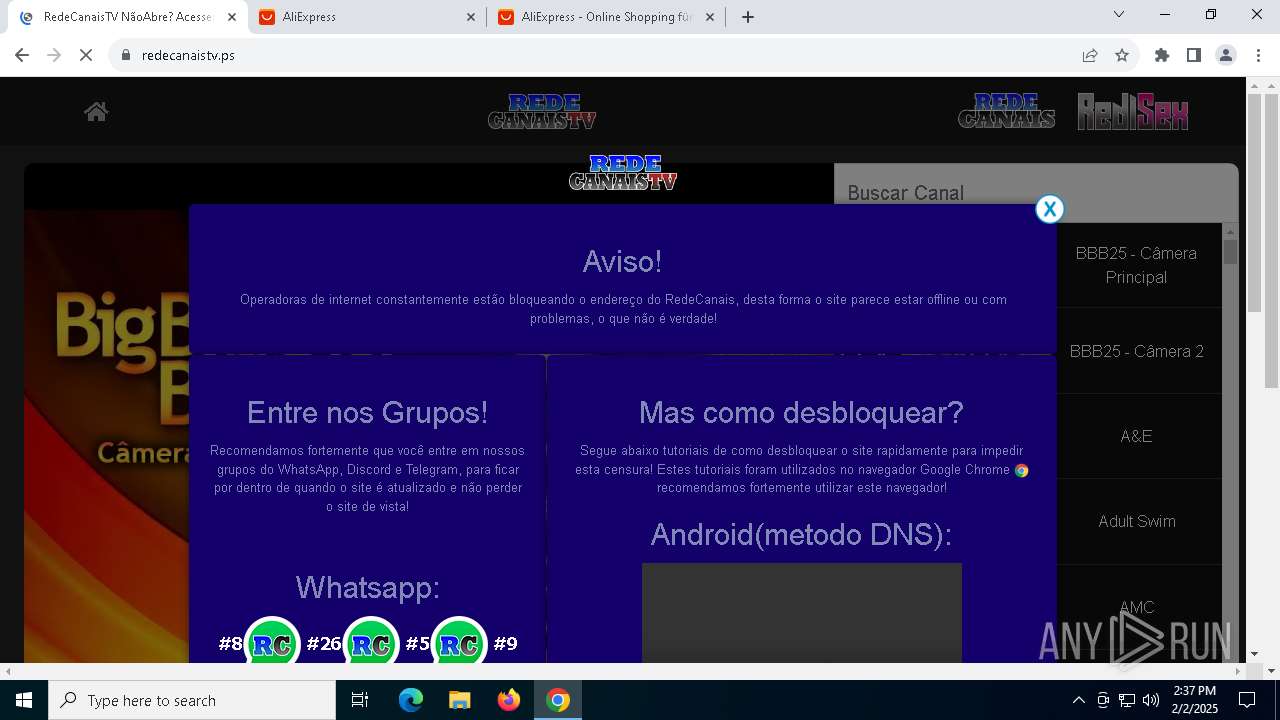Click the home icon in site header
This screenshot has height=720, width=1280.
coord(96,112)
